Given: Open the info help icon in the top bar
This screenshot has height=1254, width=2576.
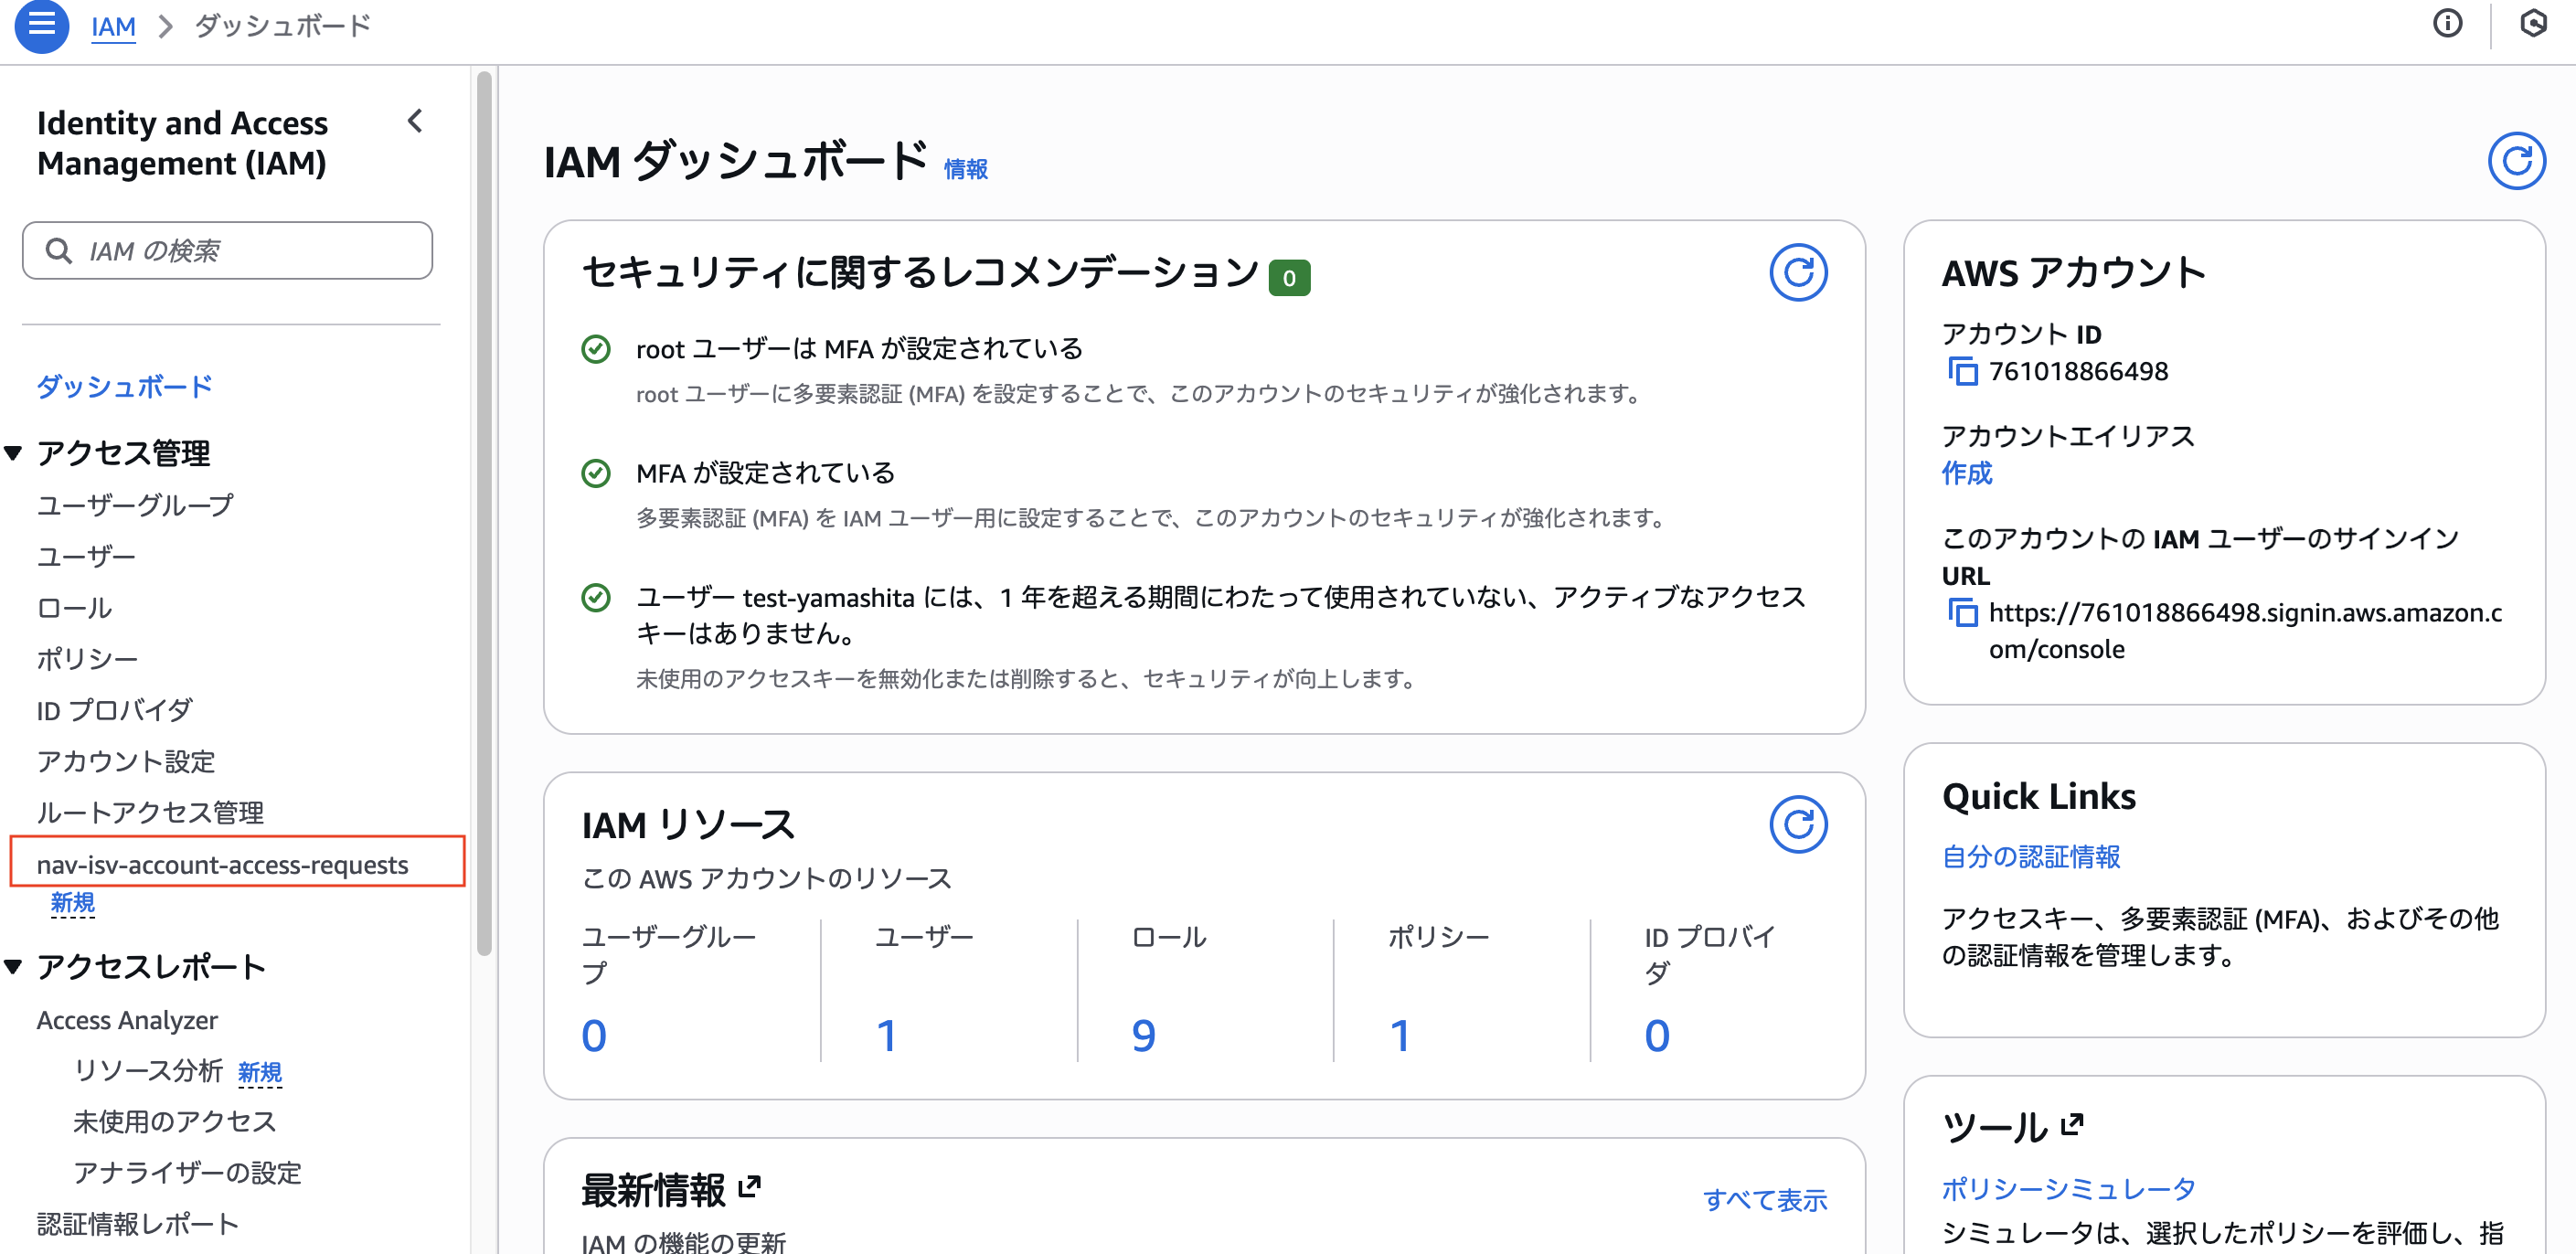Looking at the screenshot, I should point(2449,24).
